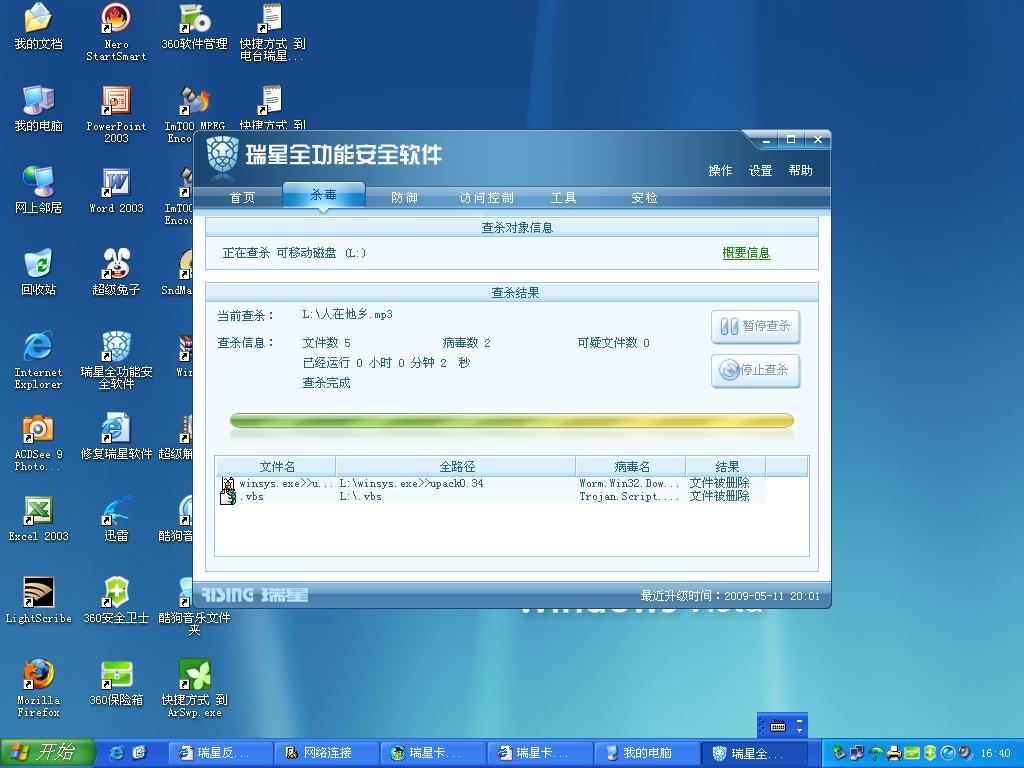Open the 访问控制 tab
The height and width of the screenshot is (768, 1024).
coord(487,197)
